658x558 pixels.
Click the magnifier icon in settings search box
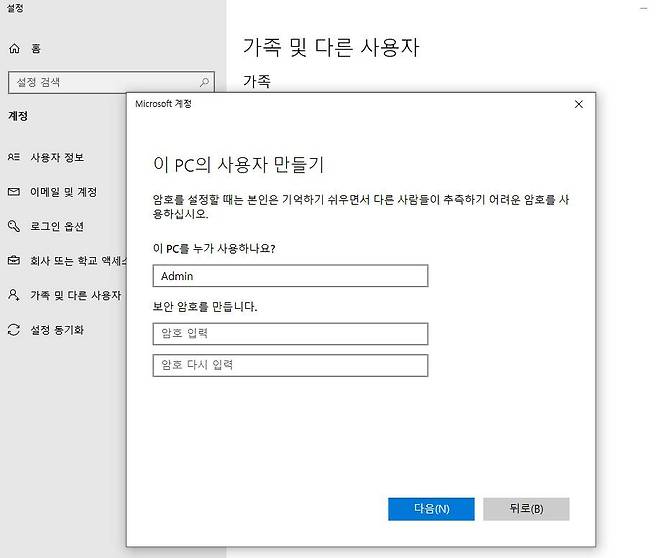(204, 82)
